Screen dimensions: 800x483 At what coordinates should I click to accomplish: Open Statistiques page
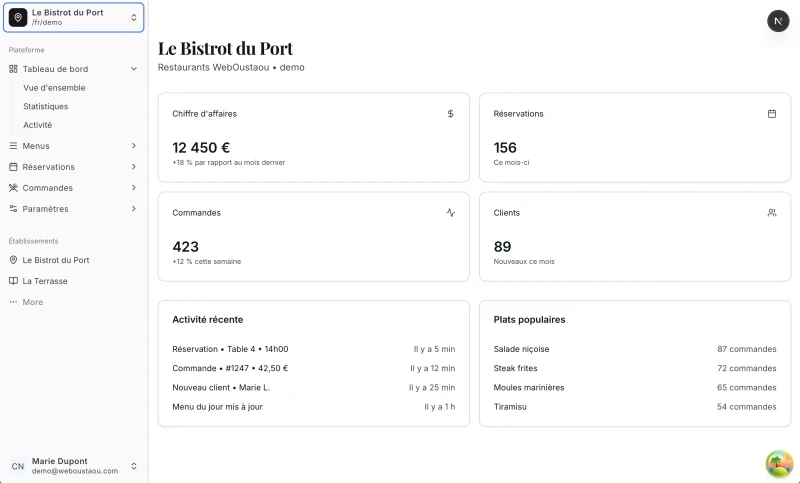tap(45, 106)
